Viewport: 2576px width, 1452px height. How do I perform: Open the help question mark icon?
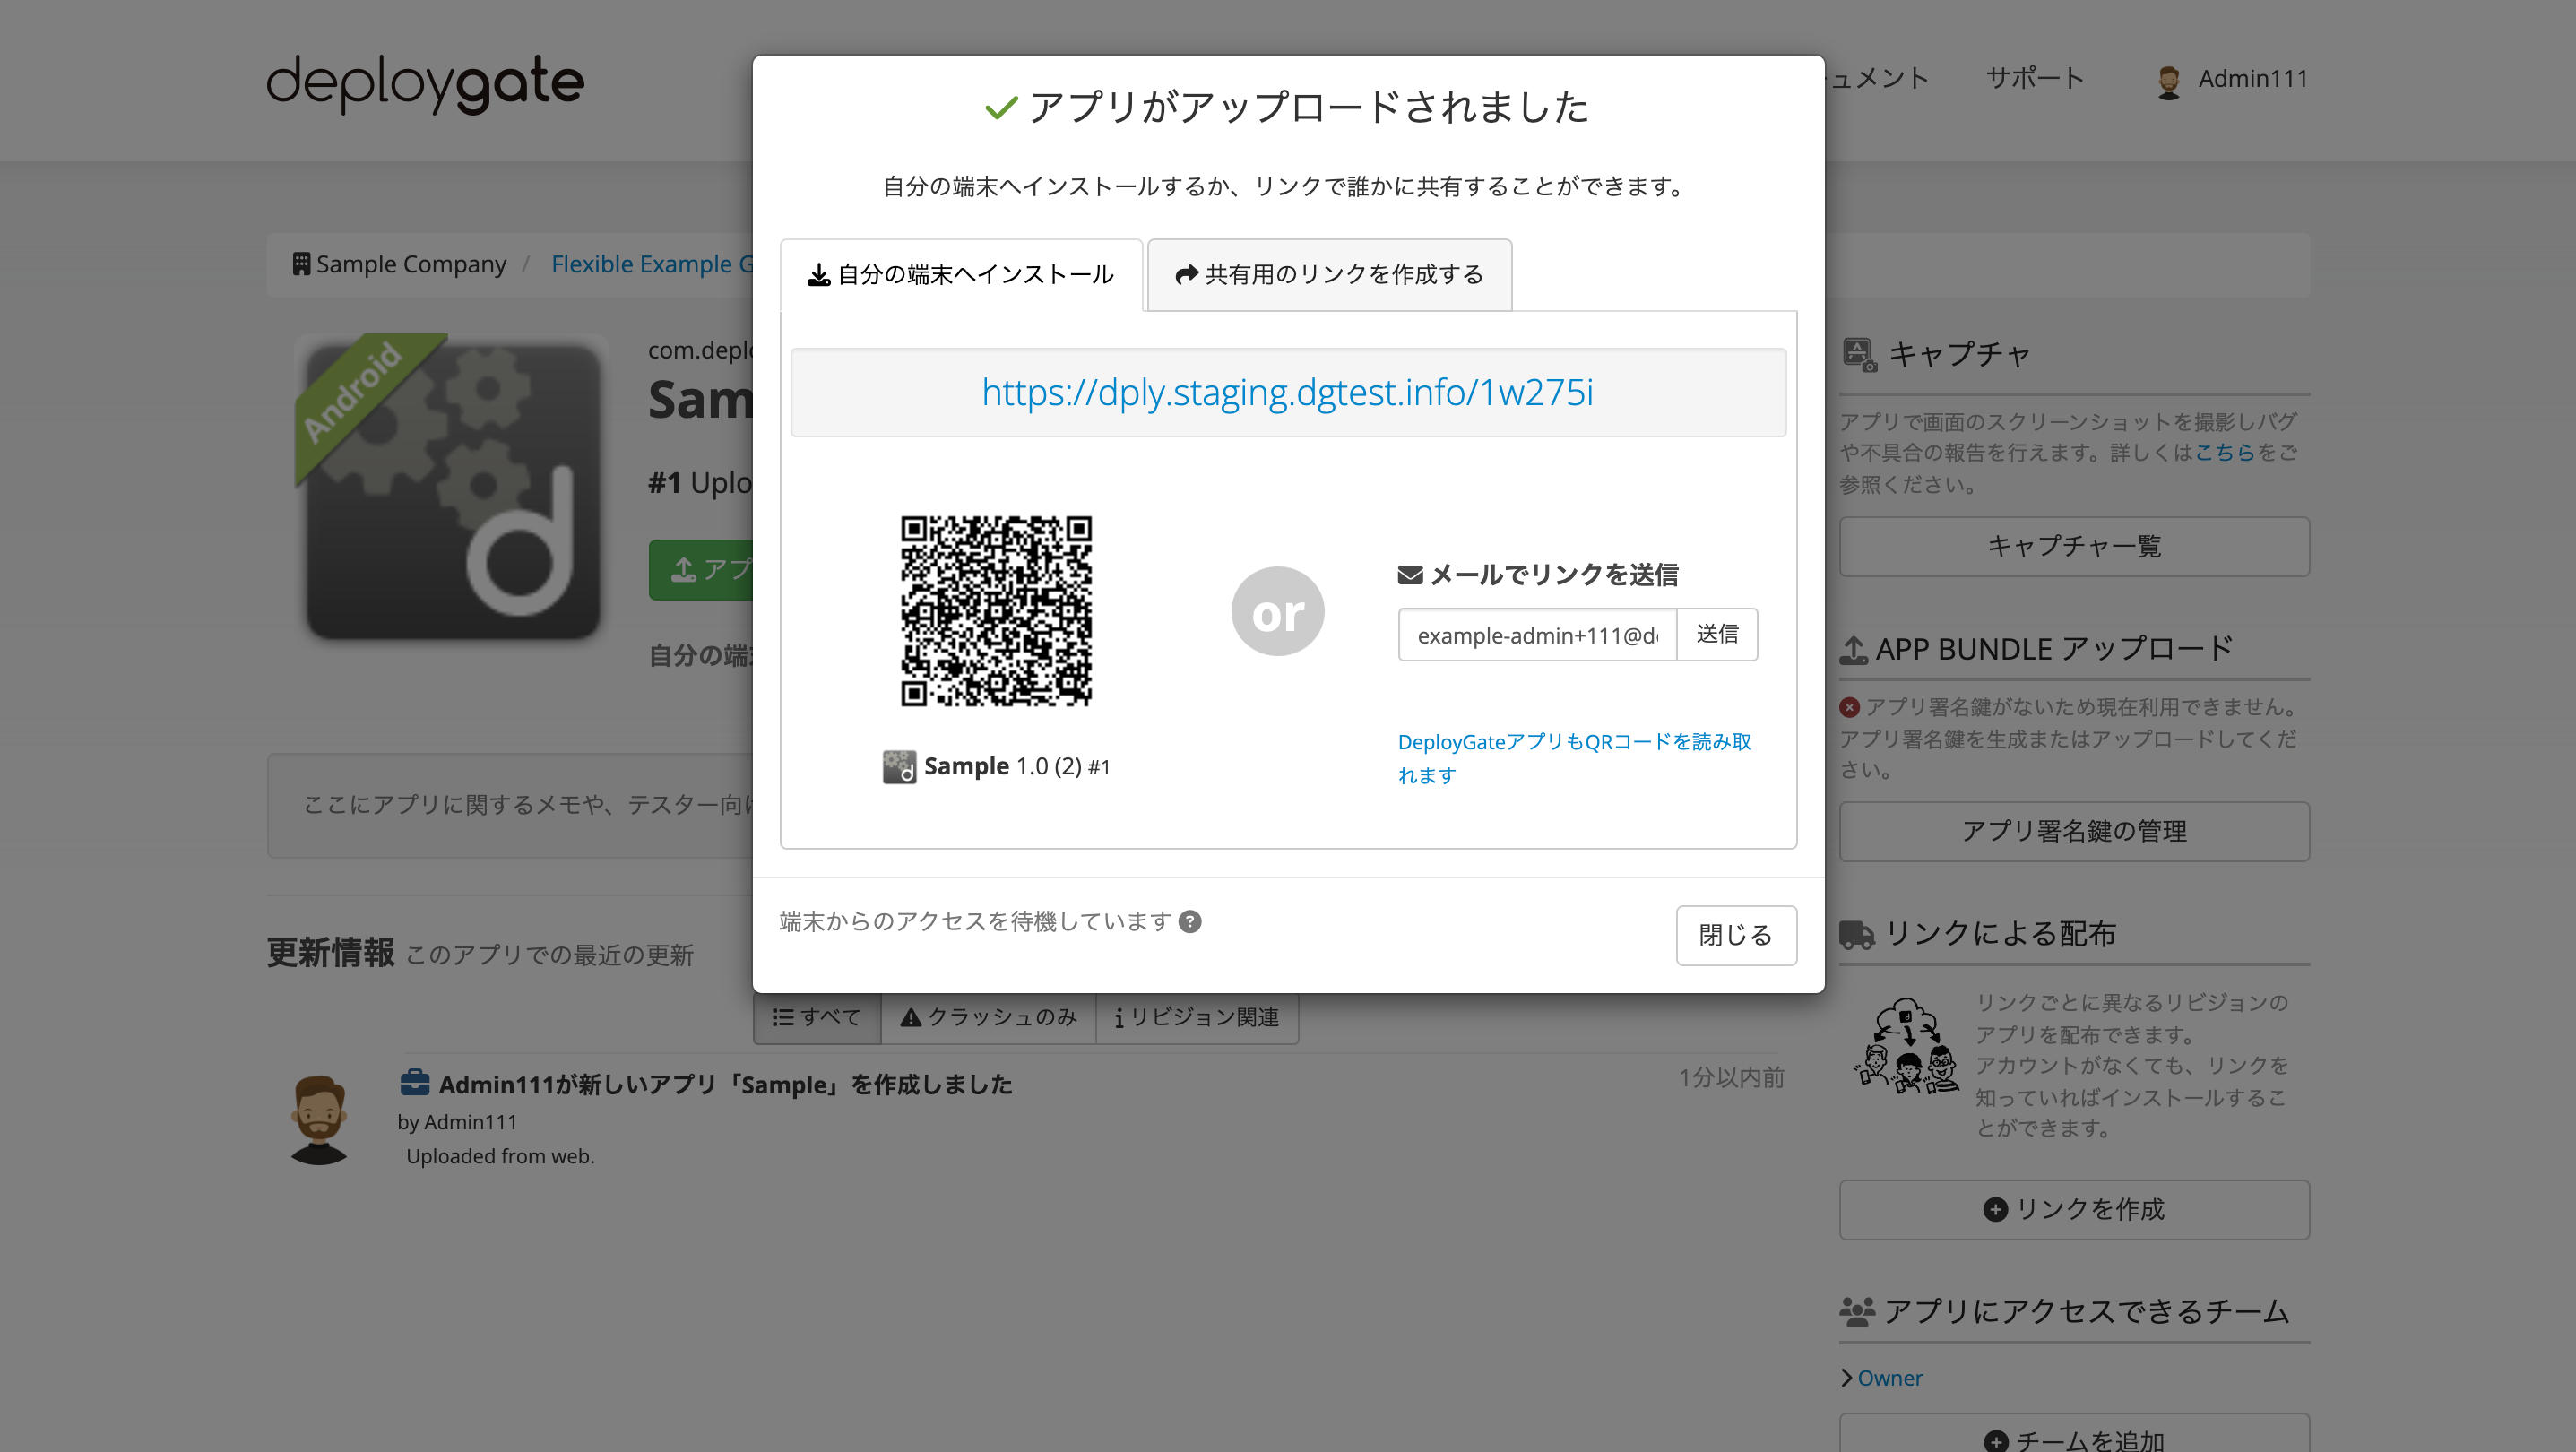tap(1191, 922)
